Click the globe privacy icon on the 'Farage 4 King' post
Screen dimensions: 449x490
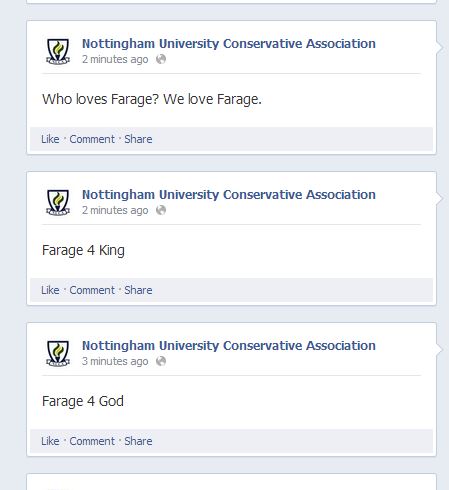pos(161,210)
